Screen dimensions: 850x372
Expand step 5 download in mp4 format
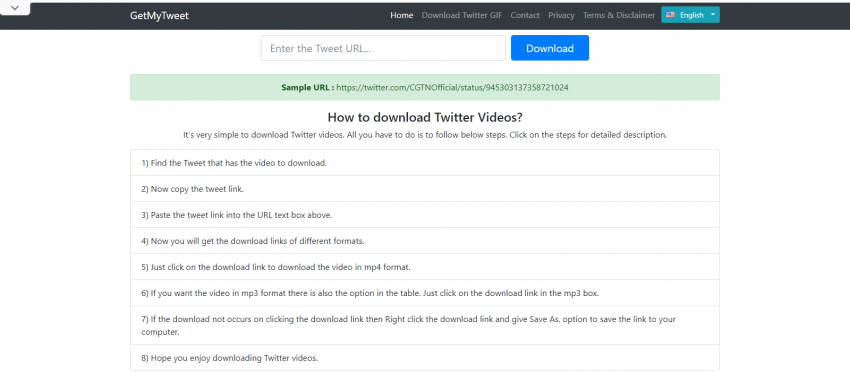tap(425, 267)
